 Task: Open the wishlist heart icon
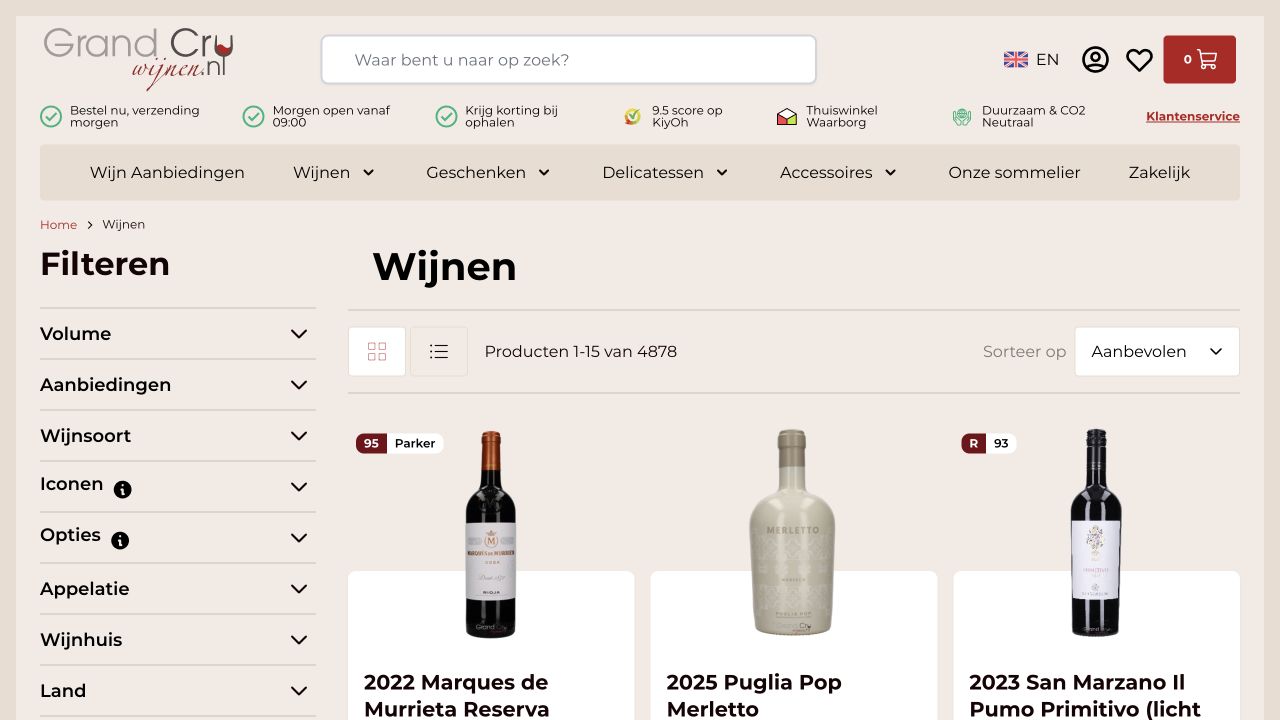tap(1139, 60)
